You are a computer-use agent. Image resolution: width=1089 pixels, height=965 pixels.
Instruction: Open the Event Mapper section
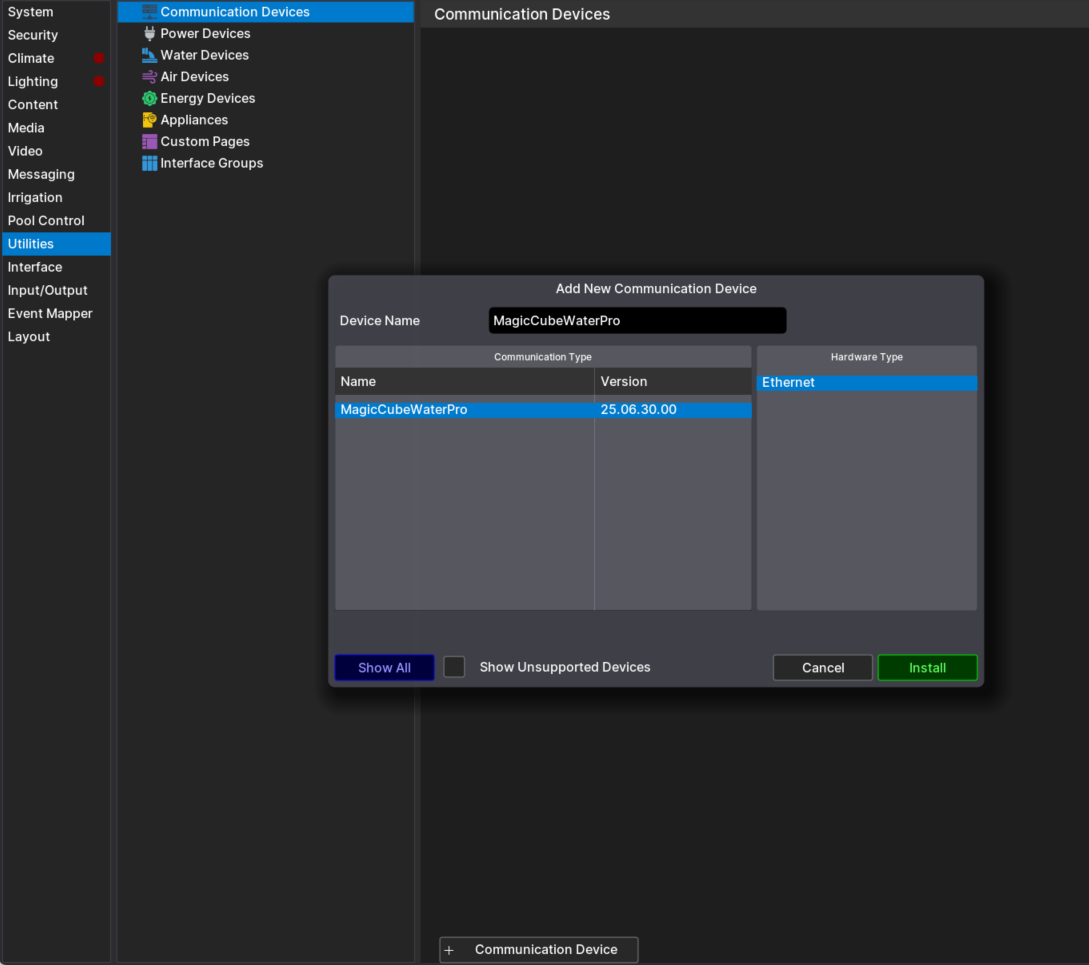coord(56,313)
